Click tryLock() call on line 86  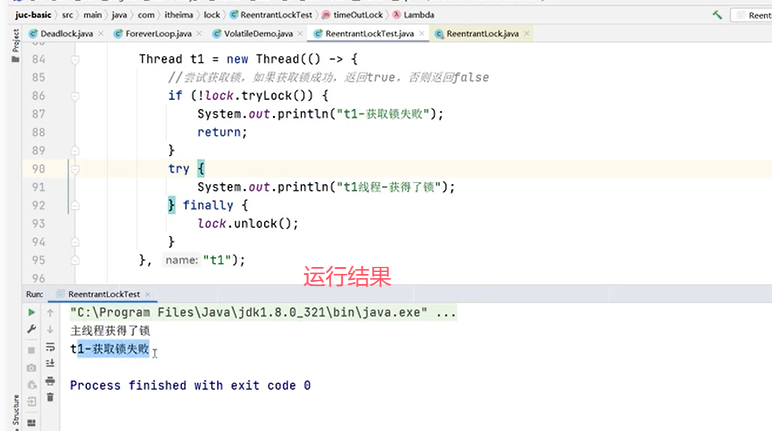point(277,96)
